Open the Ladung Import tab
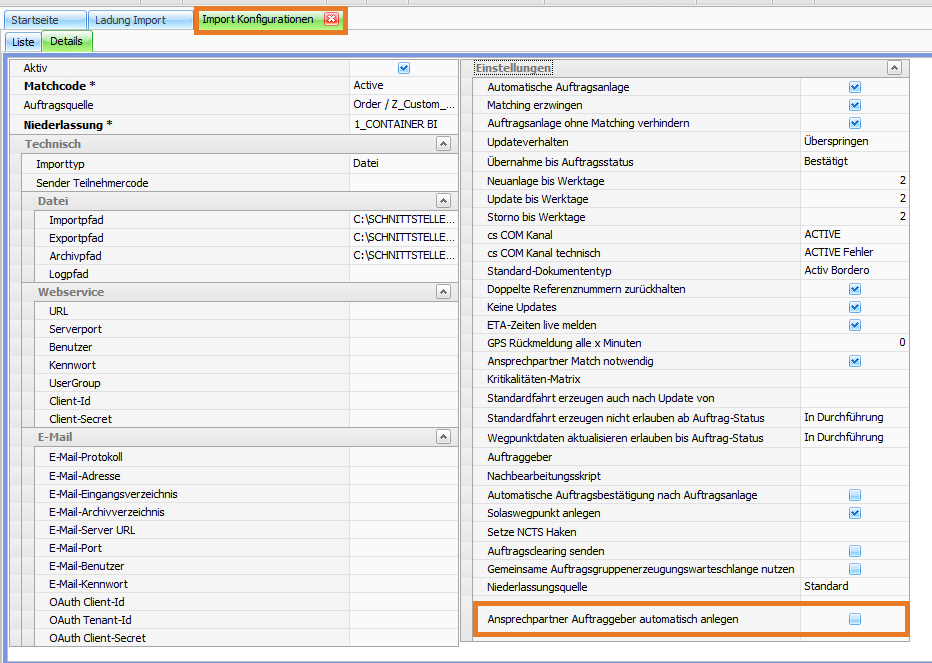The width and height of the screenshot is (932, 663). [x=130, y=20]
